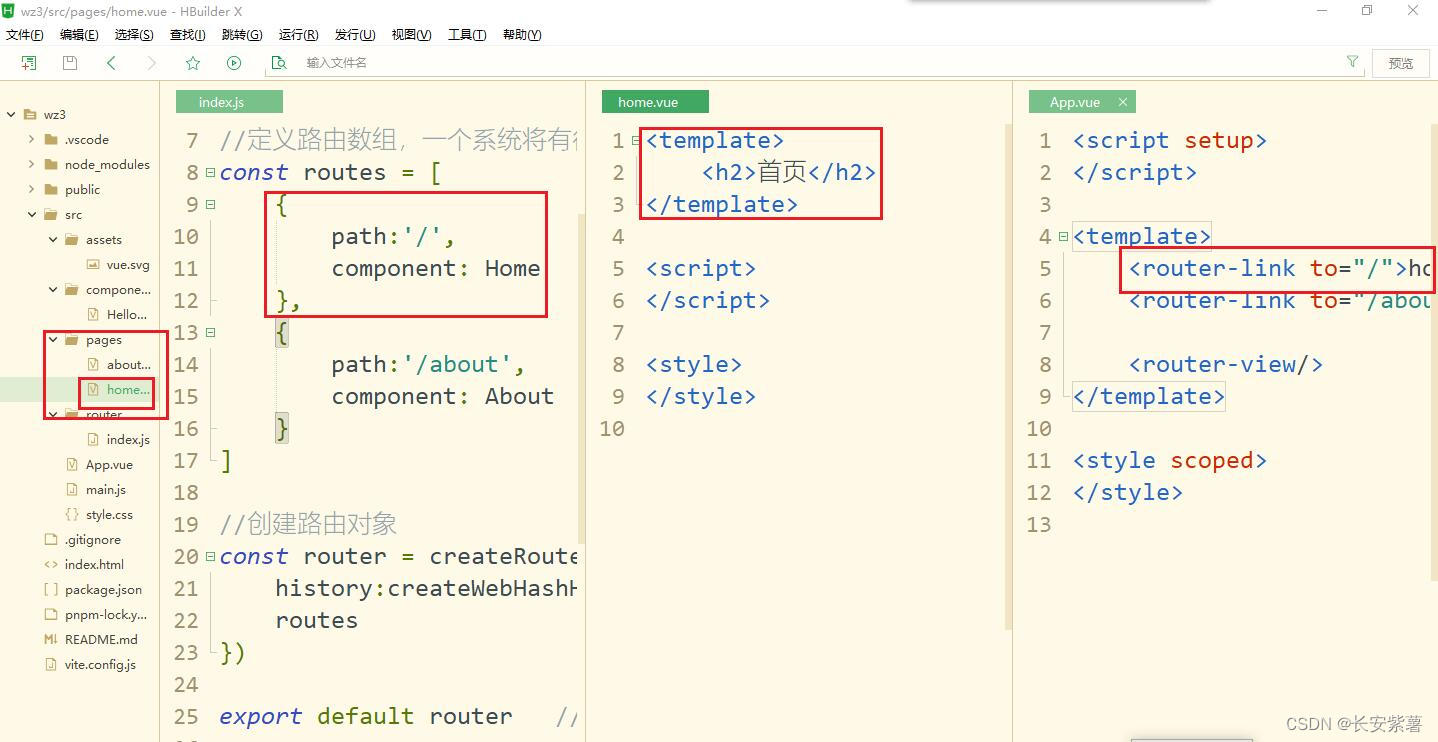This screenshot has height=742, width=1438.
Task: Fold the routes array at line 8
Action: pos(210,173)
